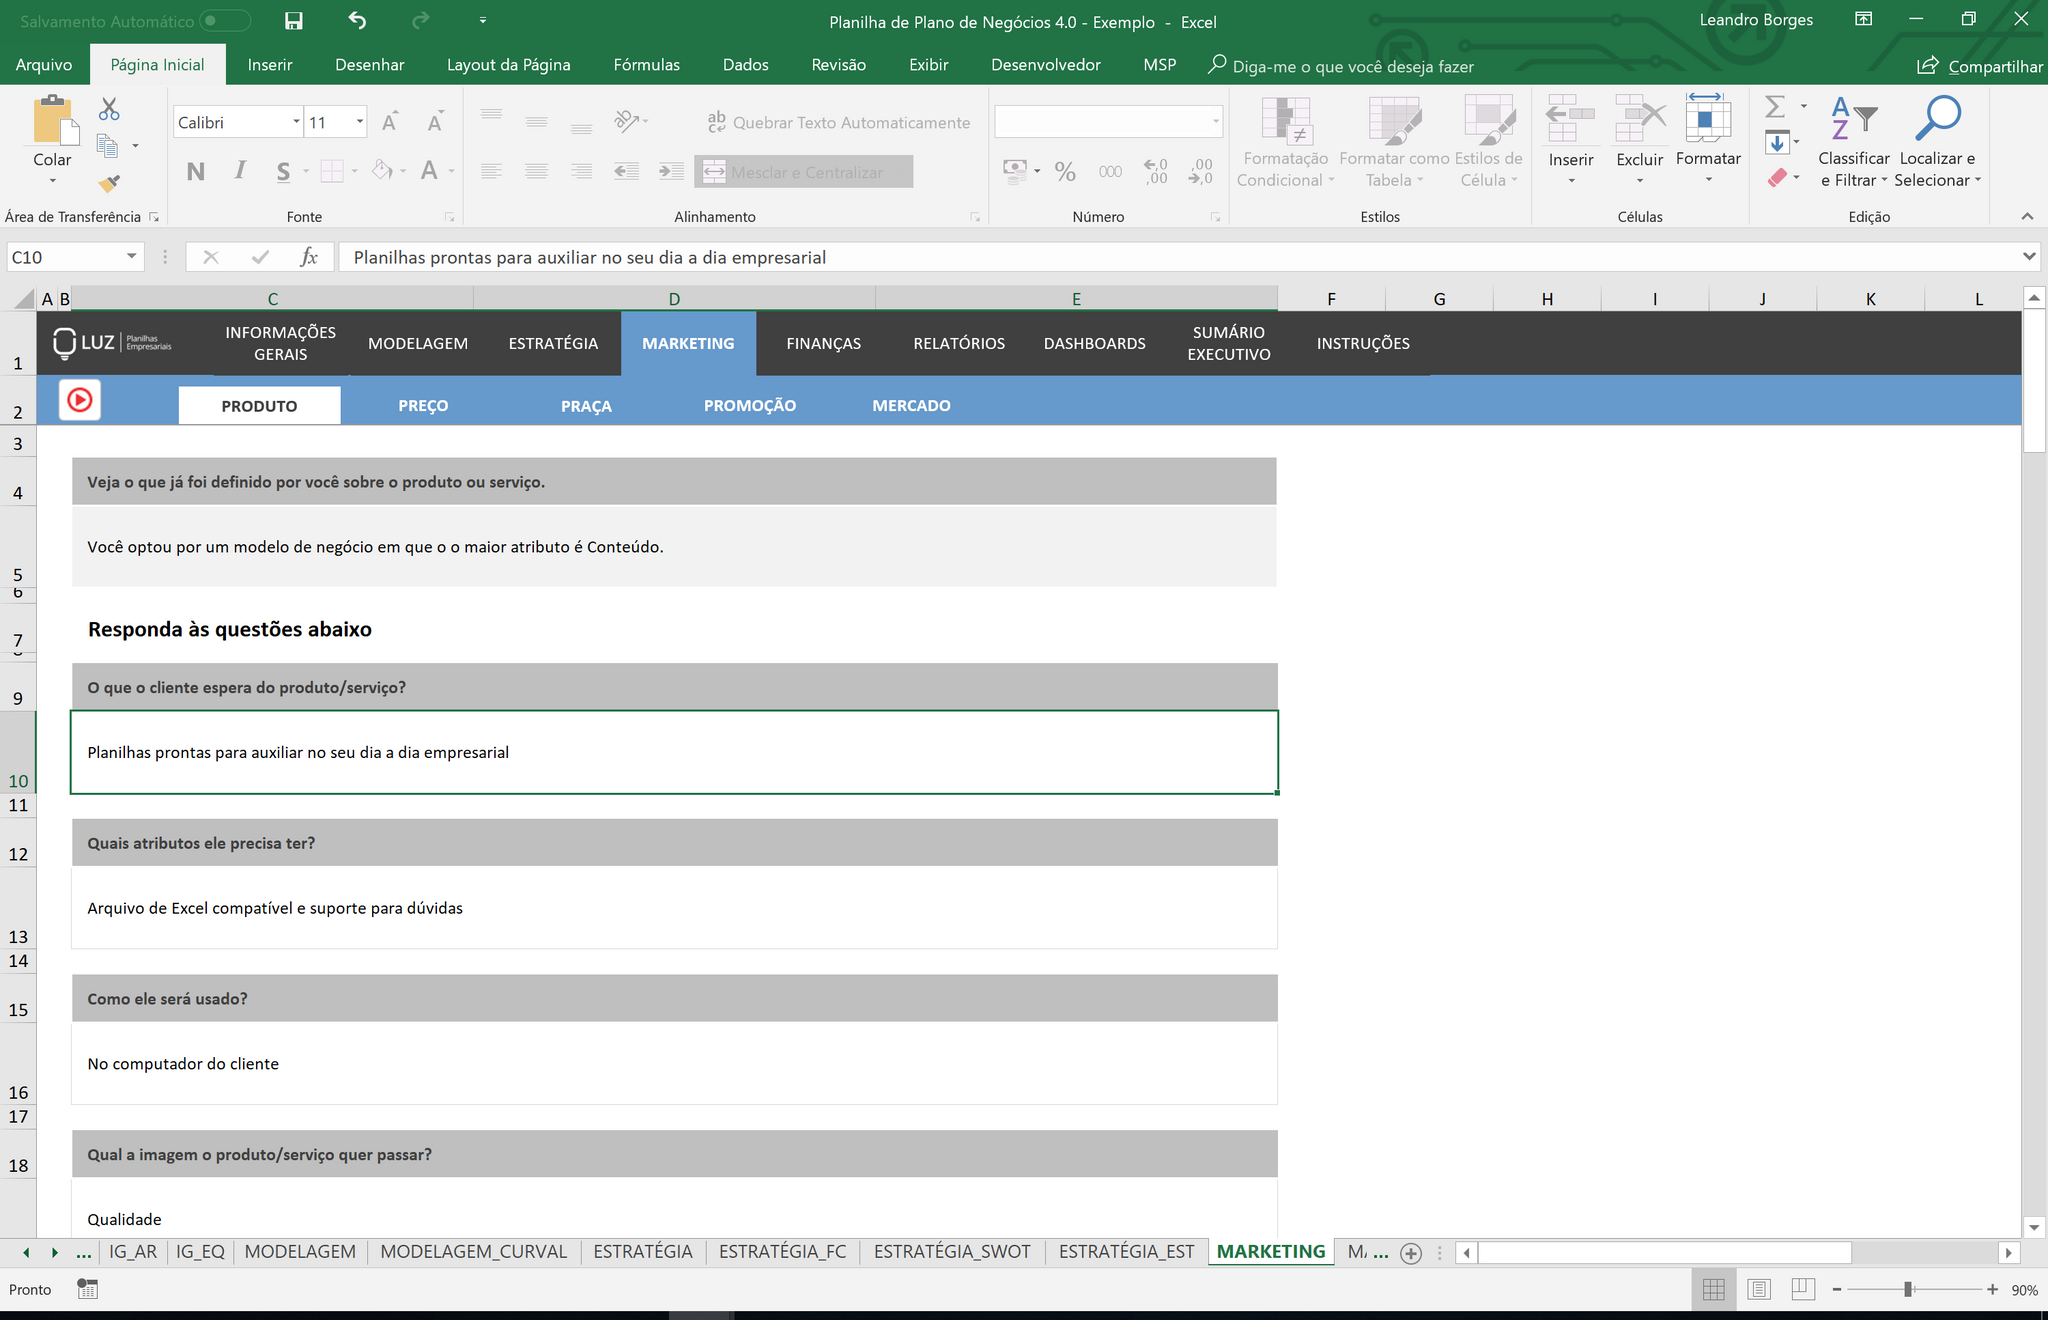Open Localizar e Selecionar menu
This screenshot has height=1320, width=2048.
point(1937,142)
